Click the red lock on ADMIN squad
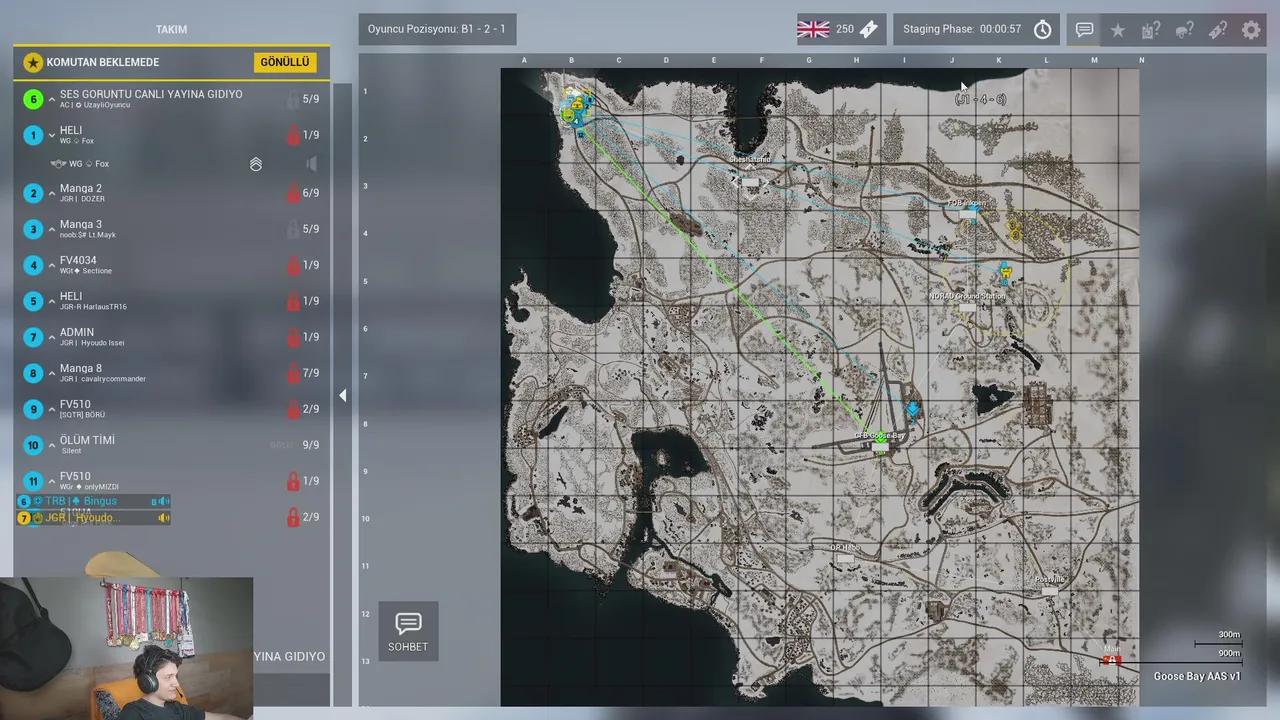Screen dimensions: 1280x720 (x=293, y=337)
